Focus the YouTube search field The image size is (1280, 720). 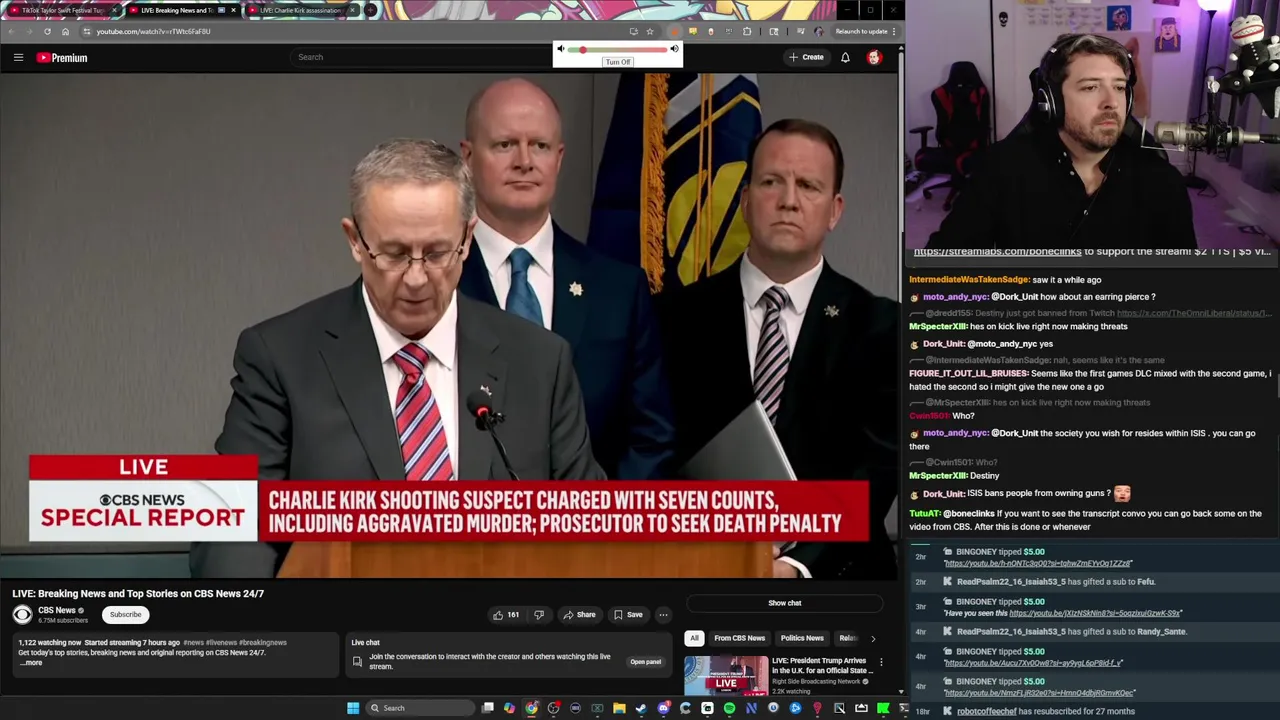point(420,57)
